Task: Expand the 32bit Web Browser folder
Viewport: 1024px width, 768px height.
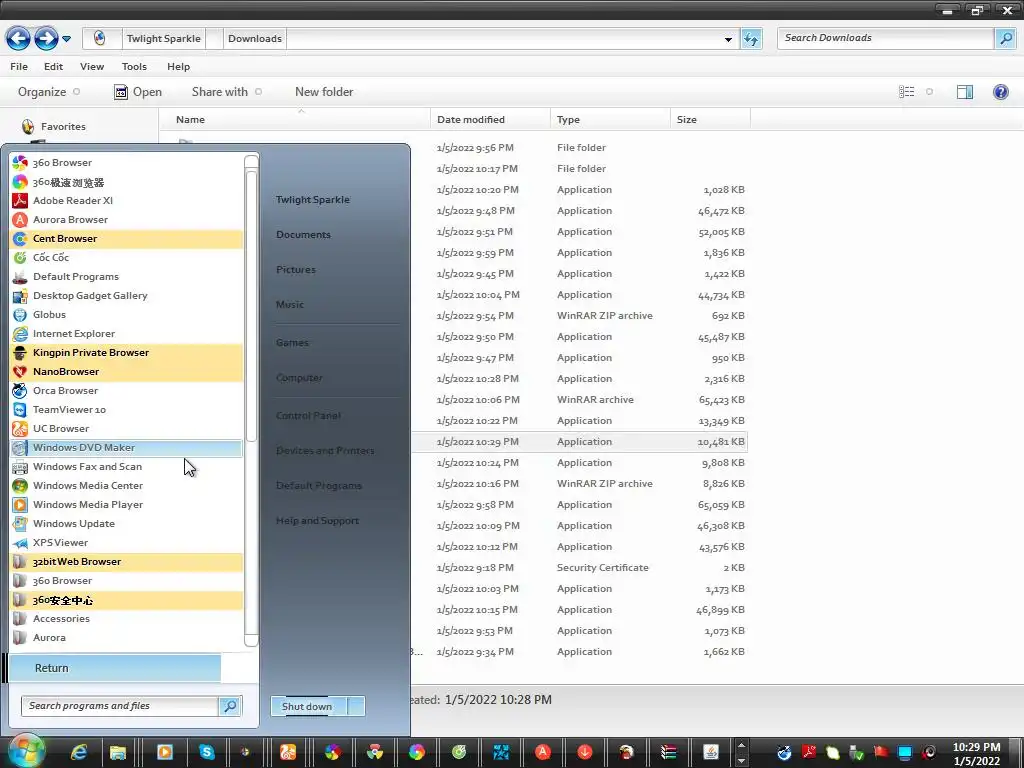Action: tap(127, 562)
